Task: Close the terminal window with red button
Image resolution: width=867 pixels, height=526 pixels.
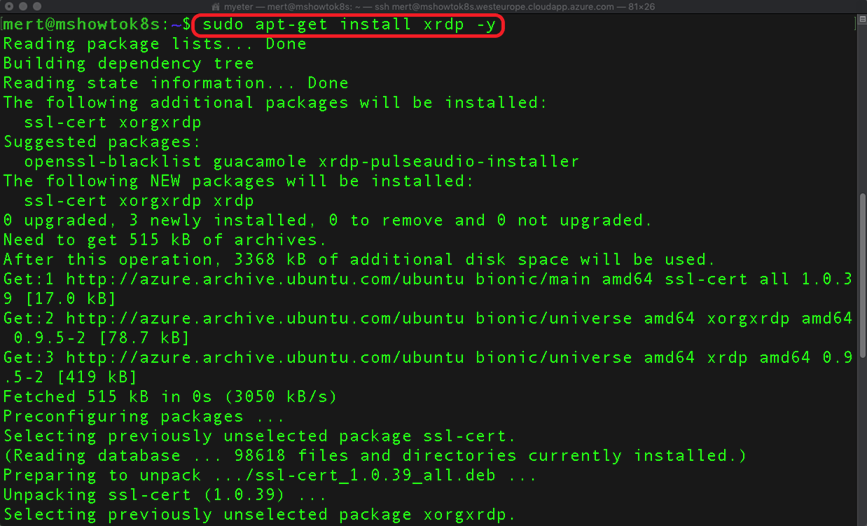Action: tap(9, 6)
